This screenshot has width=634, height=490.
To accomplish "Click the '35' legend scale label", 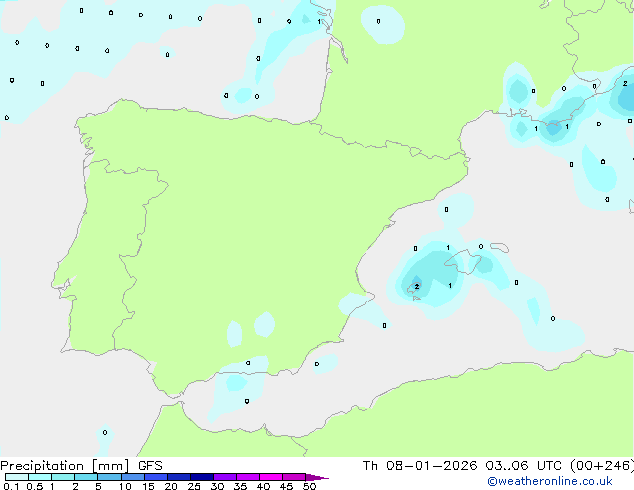I will point(240,486).
